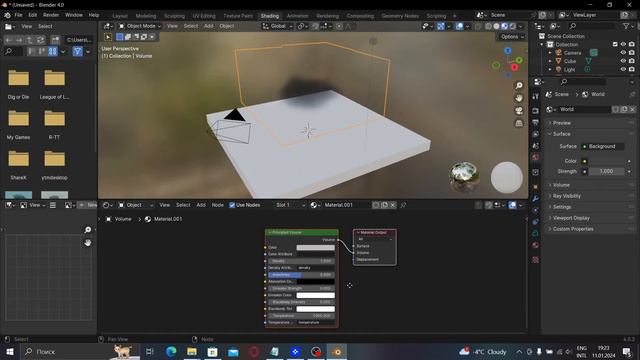Viewport: 640px width, 360px height.
Task: Click the Blender logo menu icon
Action: pyautogui.click(x=7, y=15)
